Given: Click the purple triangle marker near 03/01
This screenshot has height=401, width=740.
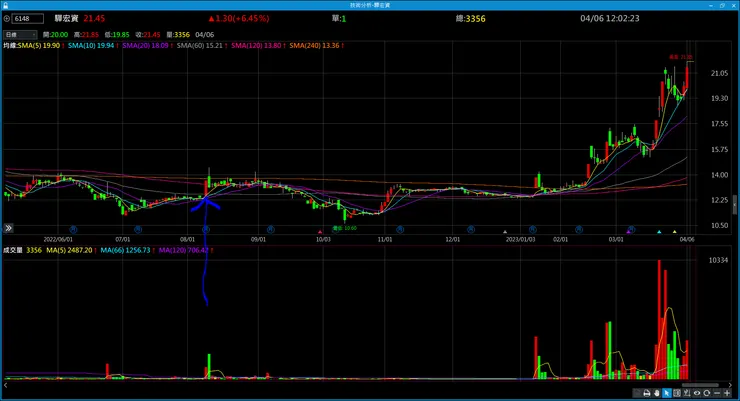Looking at the screenshot, I should (x=629, y=232).
